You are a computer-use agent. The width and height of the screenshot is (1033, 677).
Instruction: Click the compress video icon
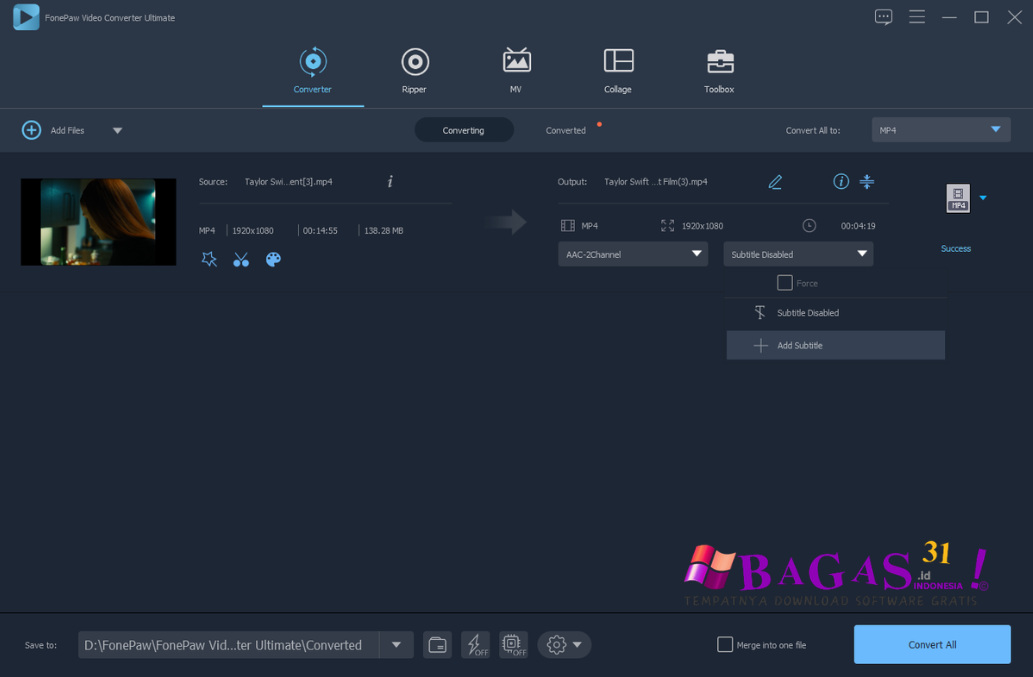pos(867,181)
